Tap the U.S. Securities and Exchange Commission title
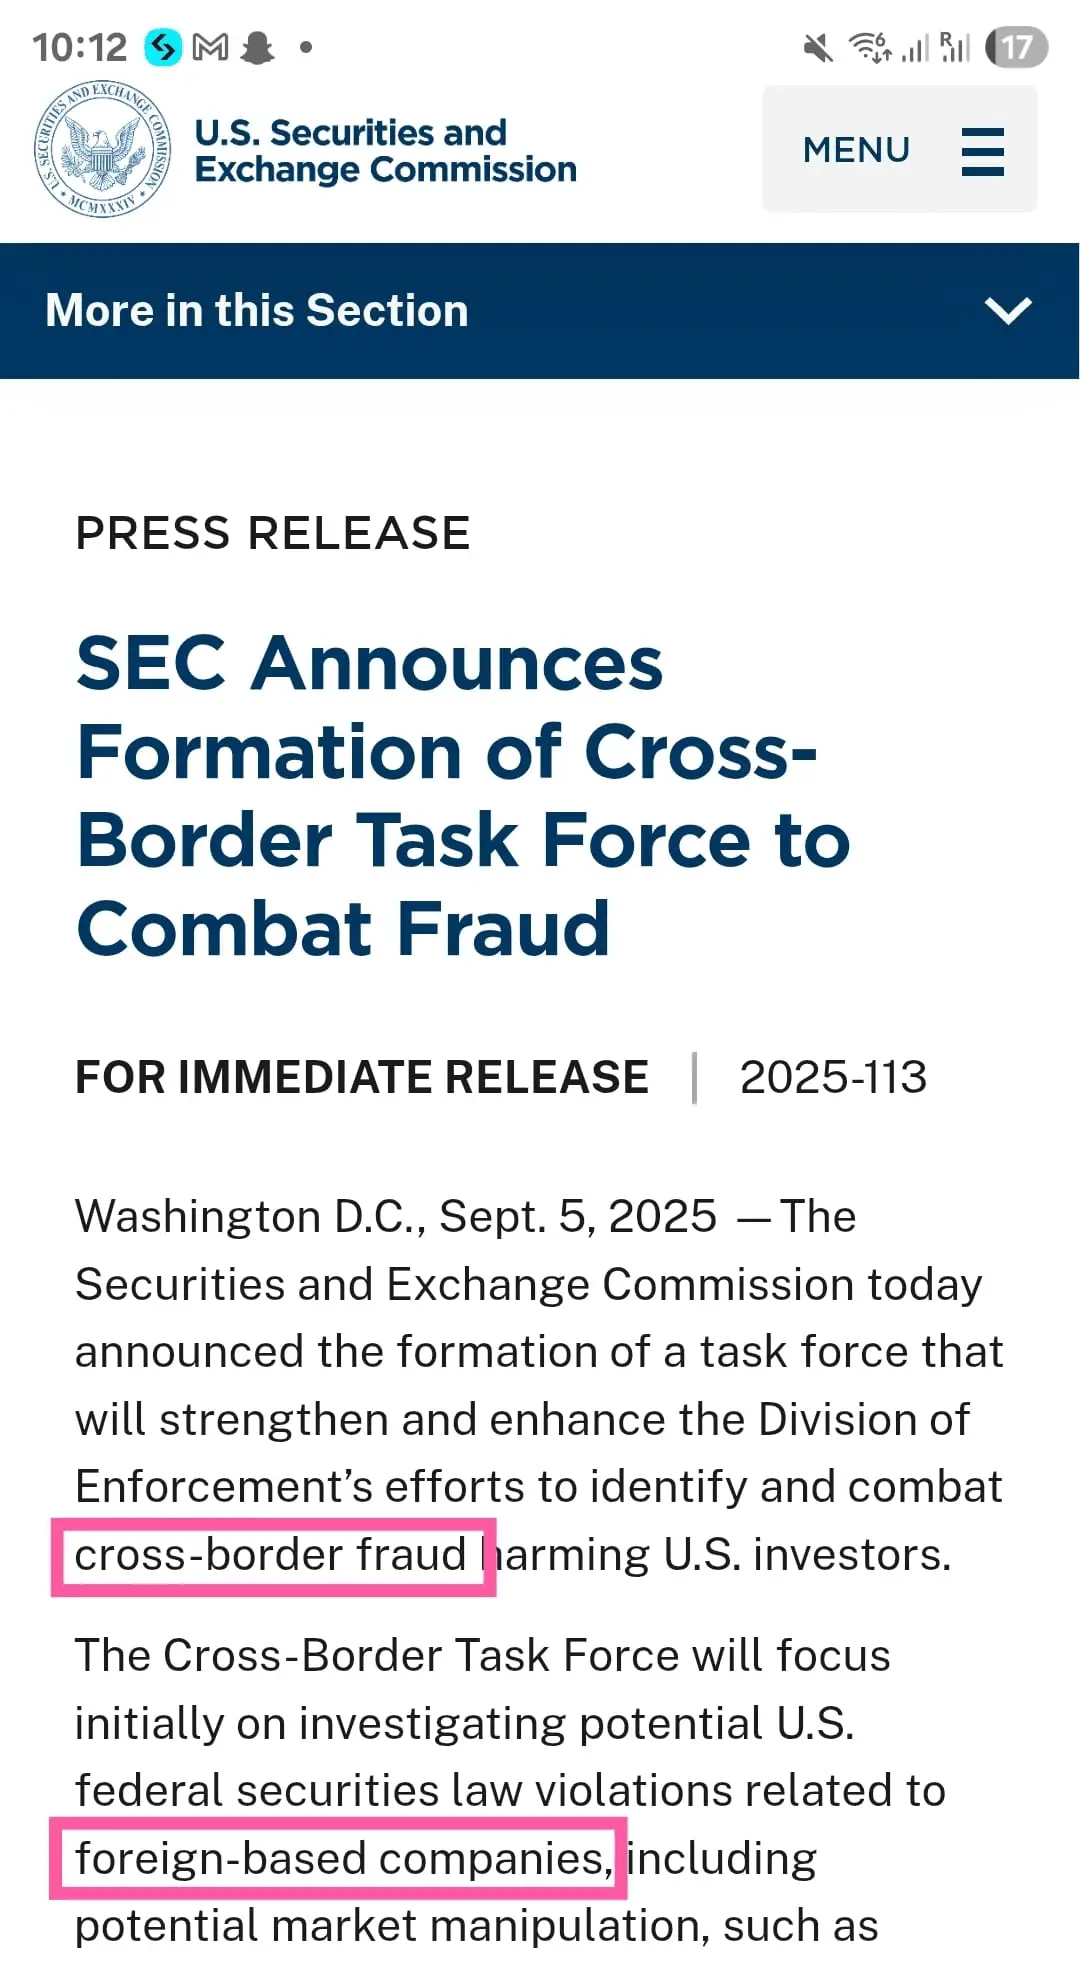This screenshot has height=1968, width=1080. [x=385, y=151]
